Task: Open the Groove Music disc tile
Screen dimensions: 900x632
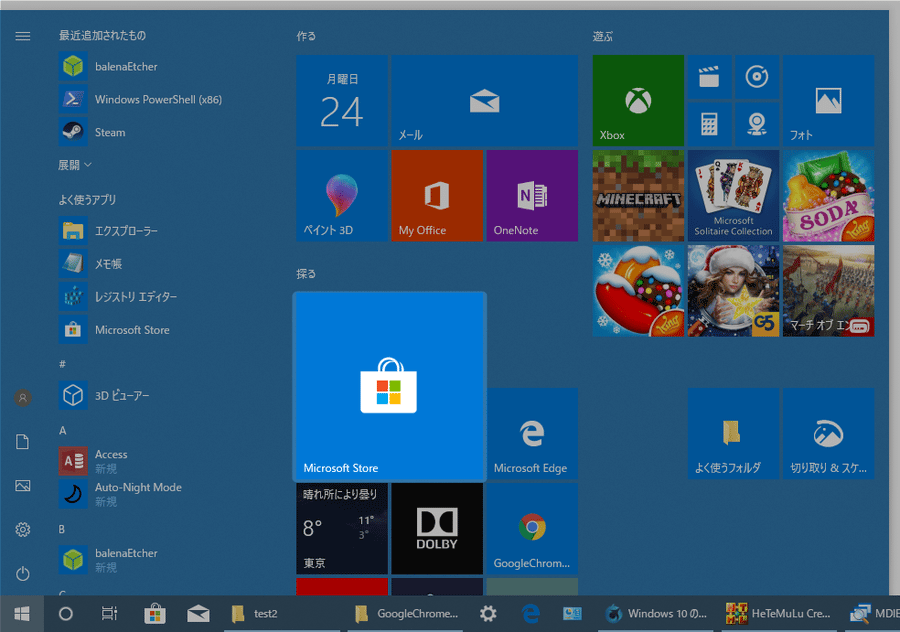Action: (x=757, y=76)
